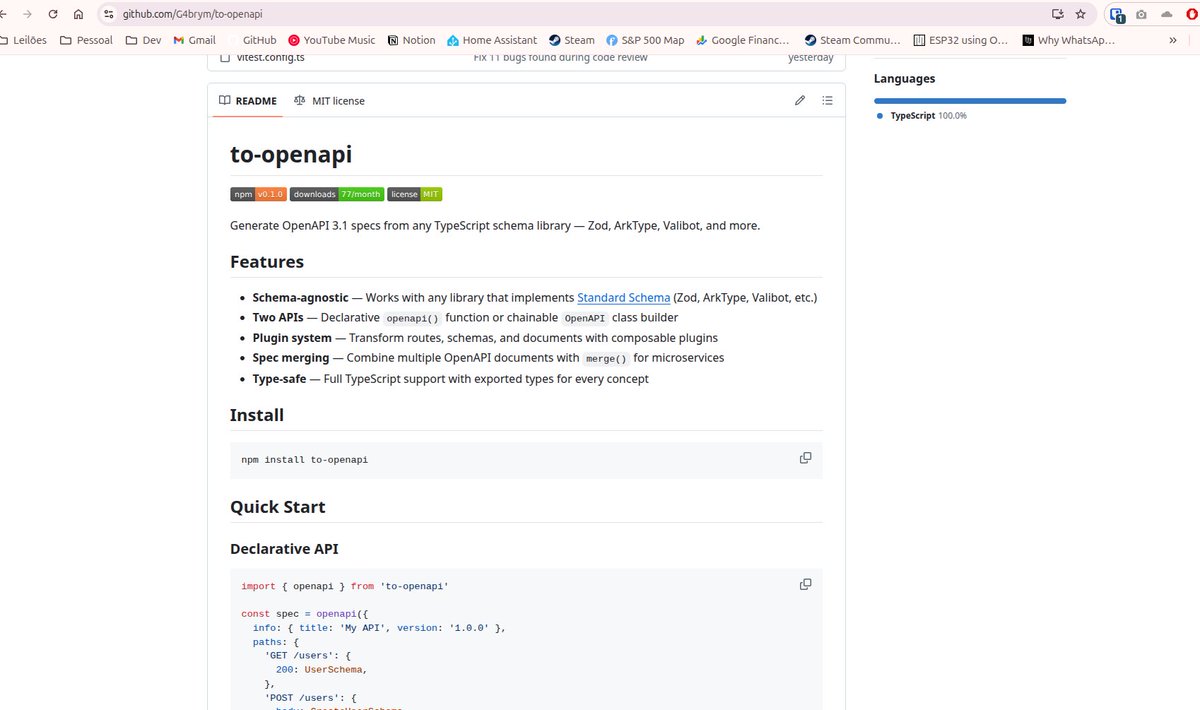The image size is (1200, 710).
Task: Open the README outline list icon
Action: (827, 101)
